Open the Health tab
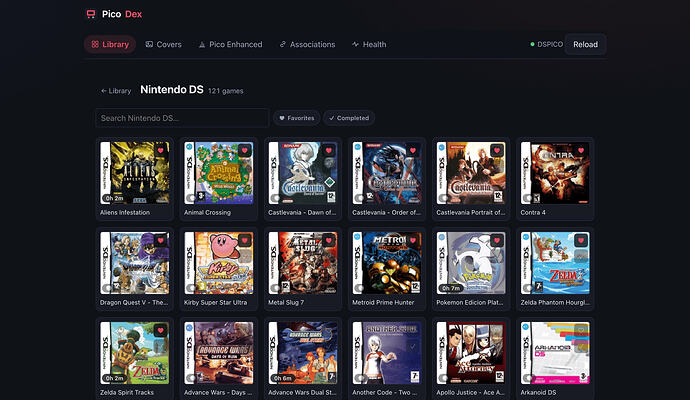This screenshot has height=400, width=690. [x=369, y=44]
